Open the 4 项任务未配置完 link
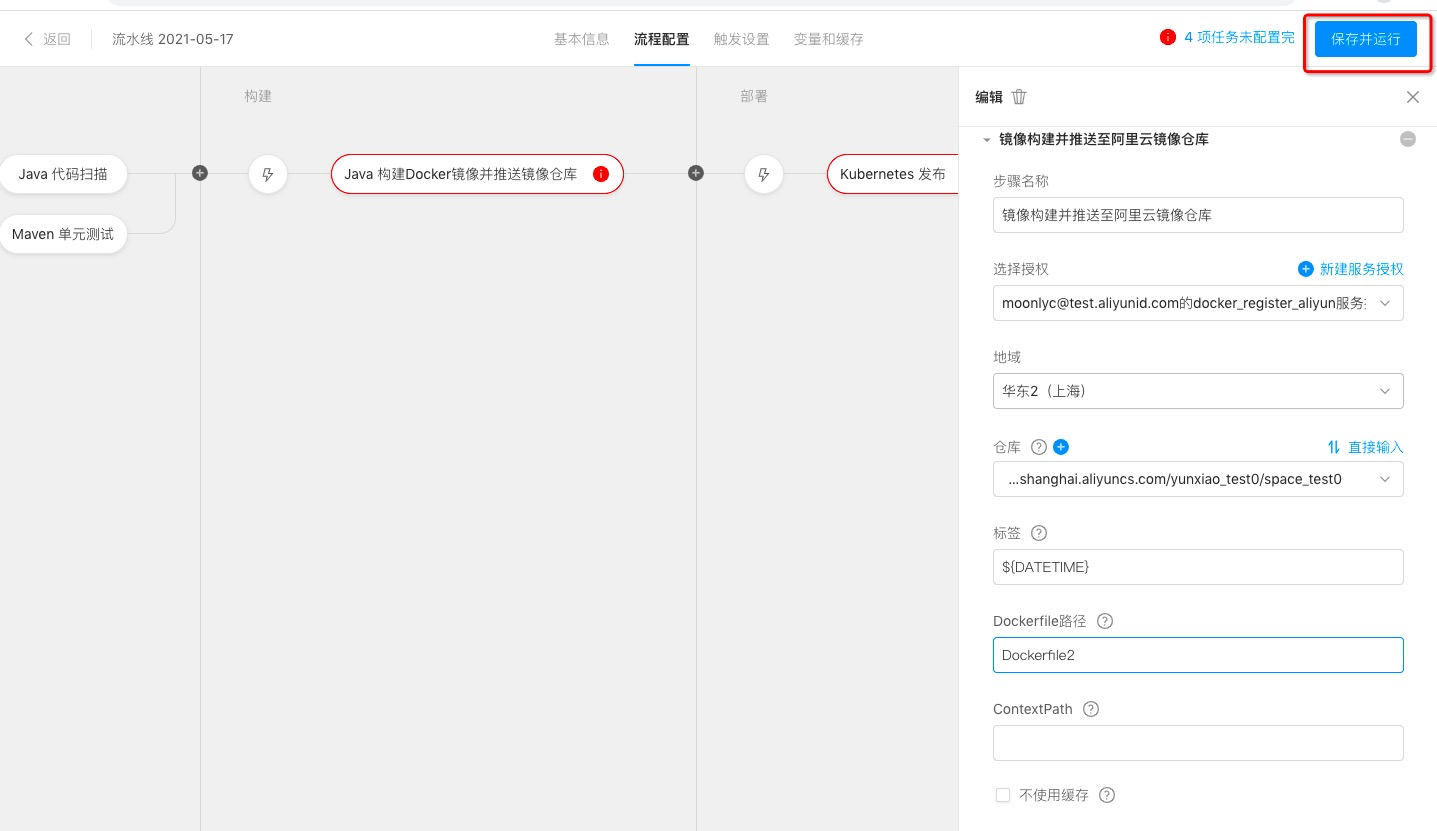 coord(1239,38)
